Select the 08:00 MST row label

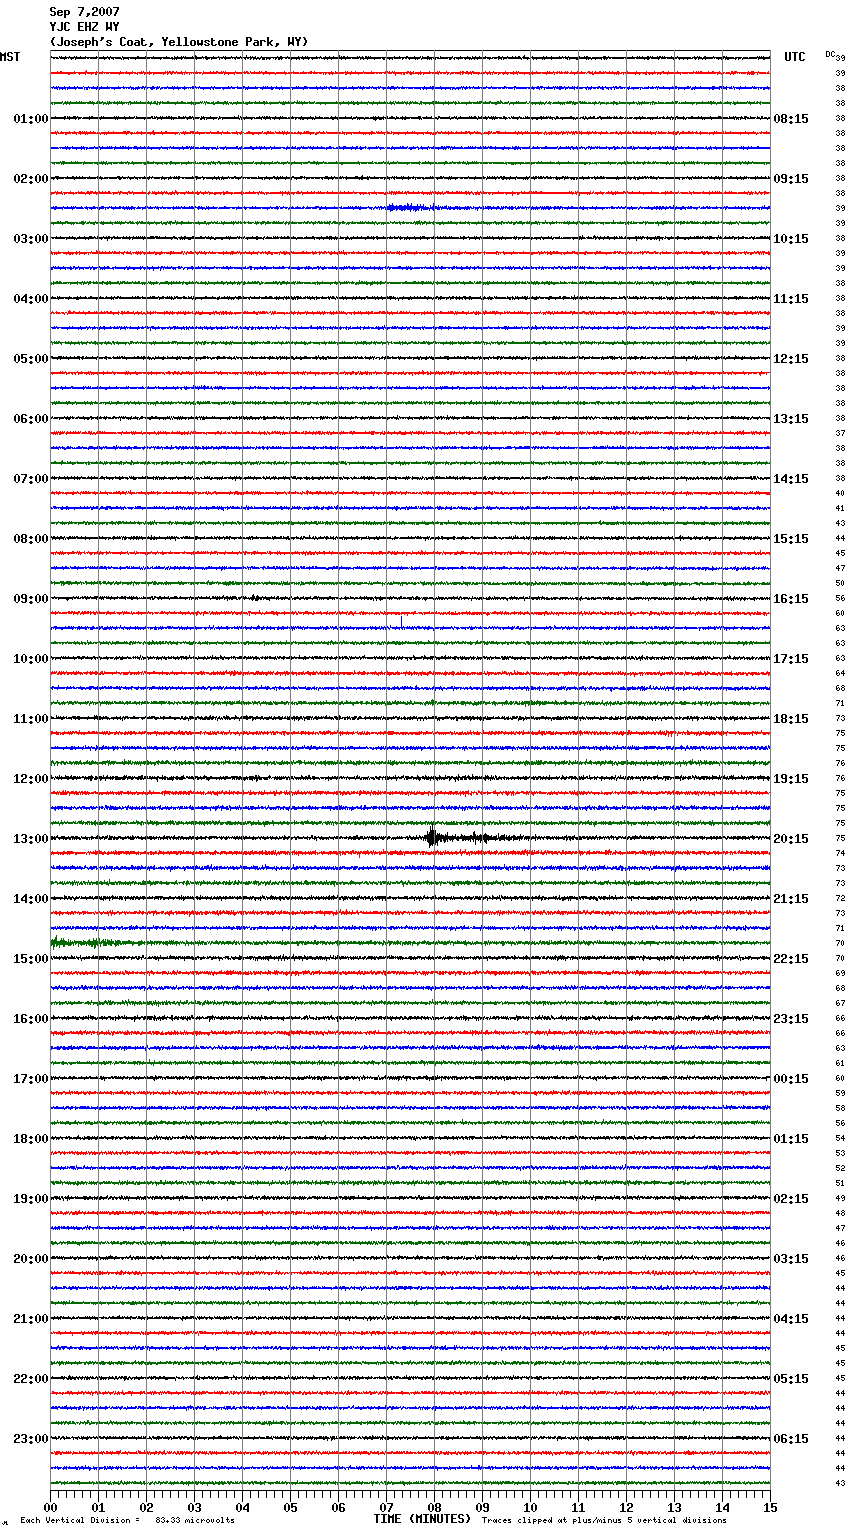click(31, 539)
